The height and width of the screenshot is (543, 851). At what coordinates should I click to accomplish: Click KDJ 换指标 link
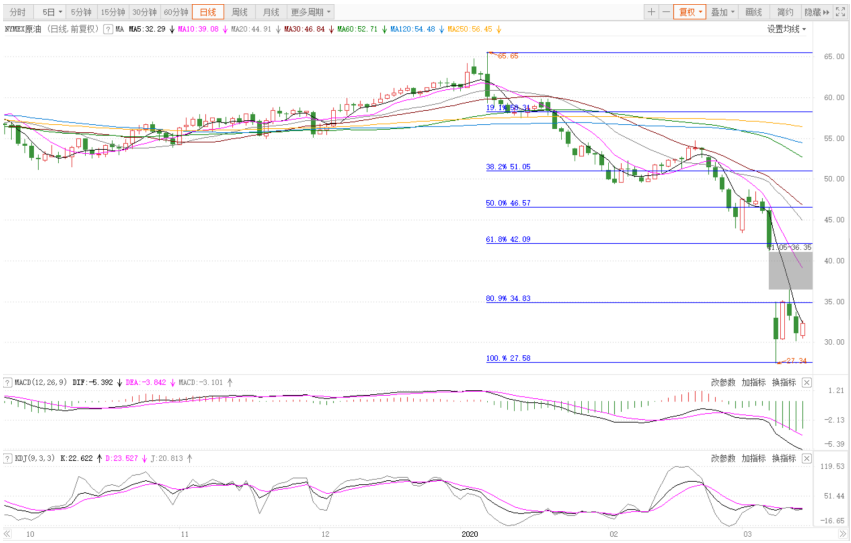click(784, 459)
